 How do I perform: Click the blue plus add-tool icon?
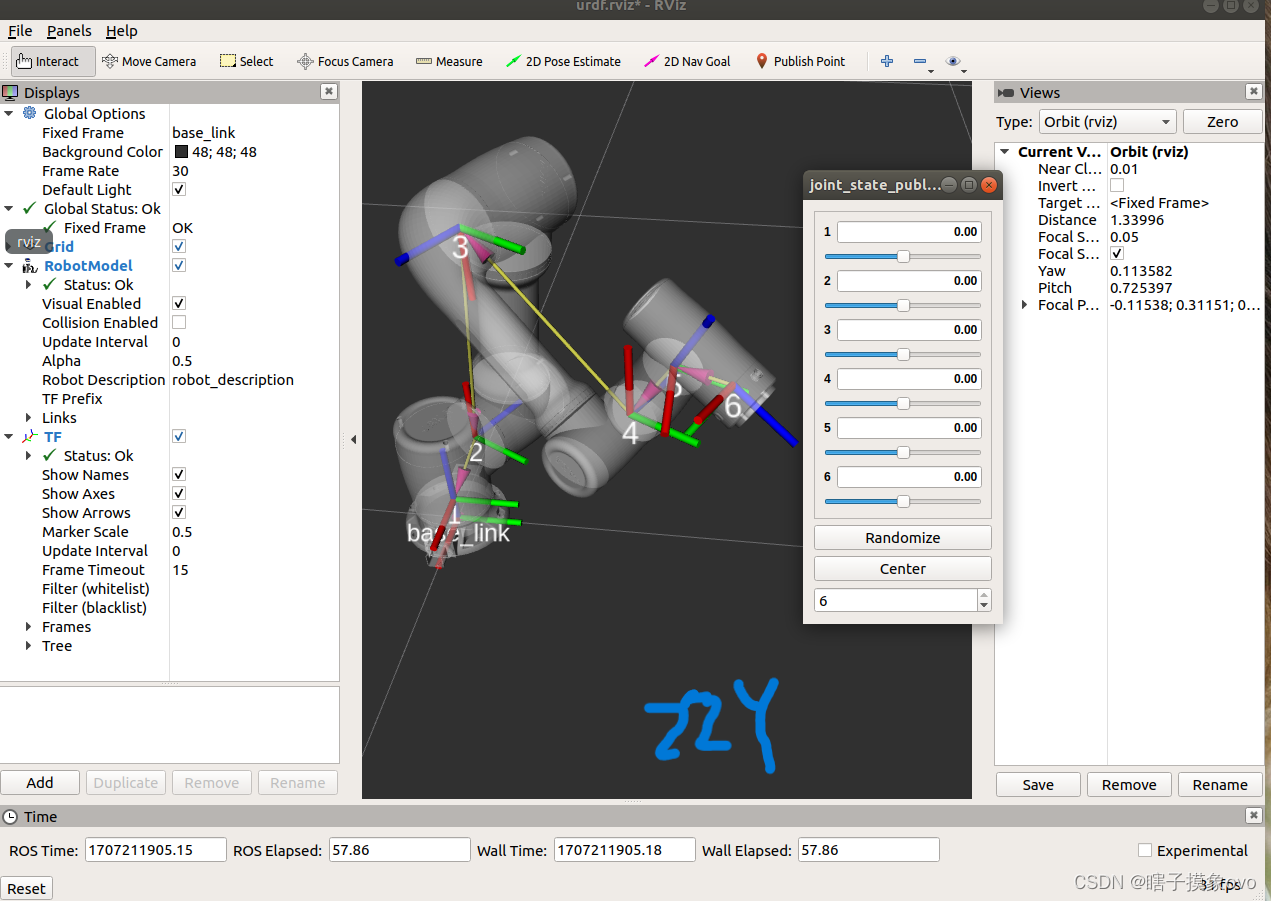(x=887, y=61)
